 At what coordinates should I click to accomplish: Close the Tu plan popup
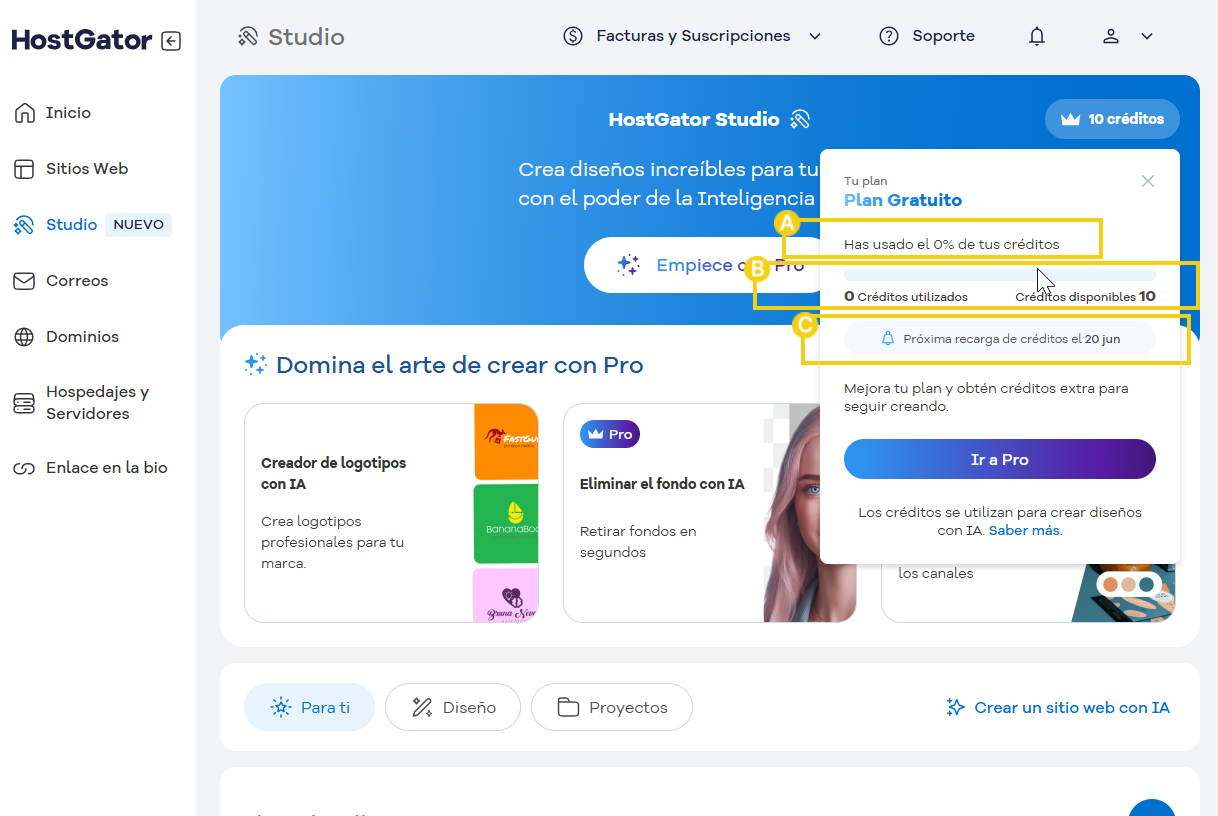click(1148, 181)
